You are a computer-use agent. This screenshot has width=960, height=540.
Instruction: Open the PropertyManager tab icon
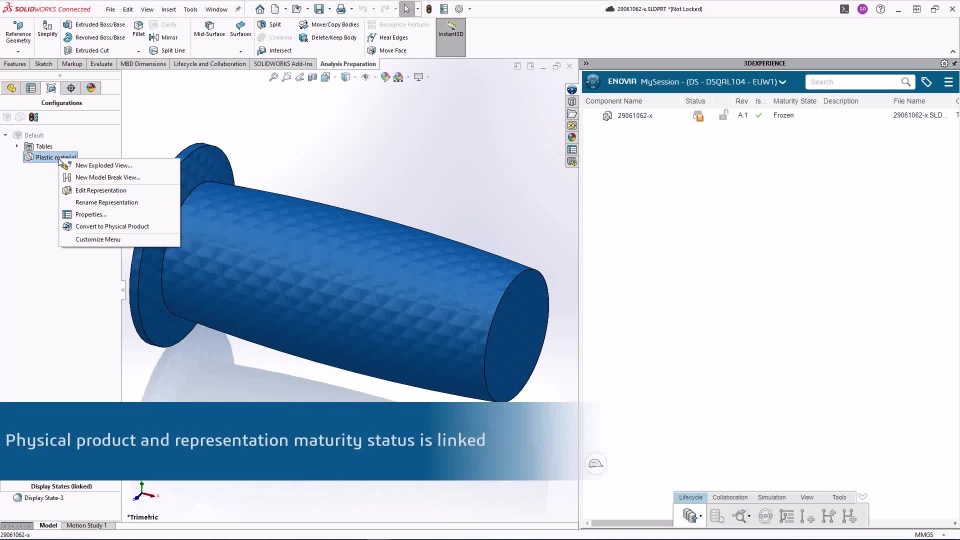click(x=31, y=88)
